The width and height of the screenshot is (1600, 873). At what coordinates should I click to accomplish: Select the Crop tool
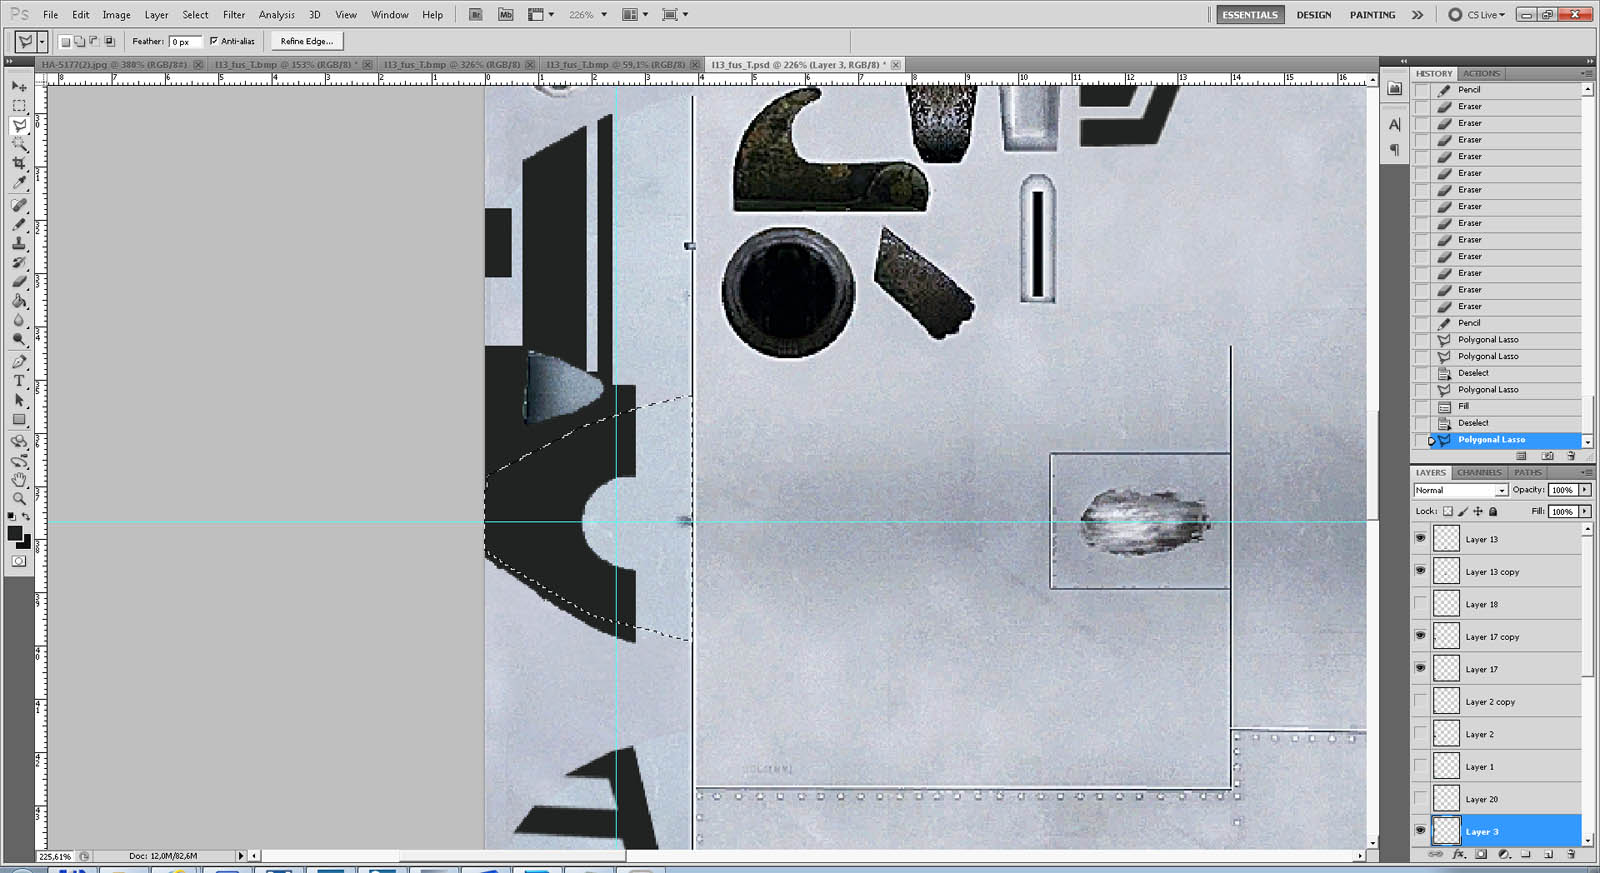(19, 163)
